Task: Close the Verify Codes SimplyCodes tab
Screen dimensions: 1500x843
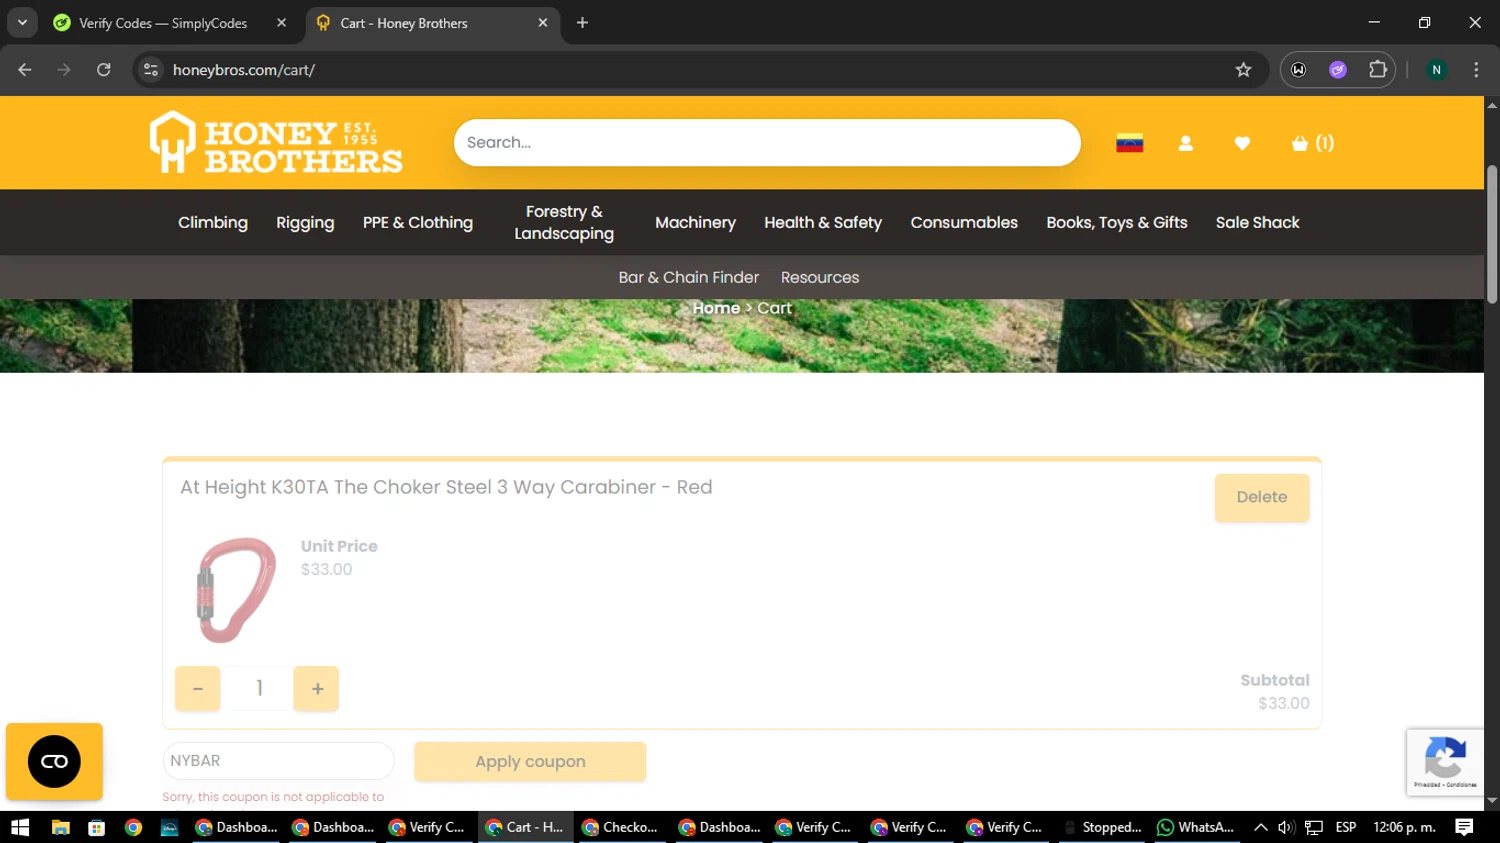Action: (281, 23)
